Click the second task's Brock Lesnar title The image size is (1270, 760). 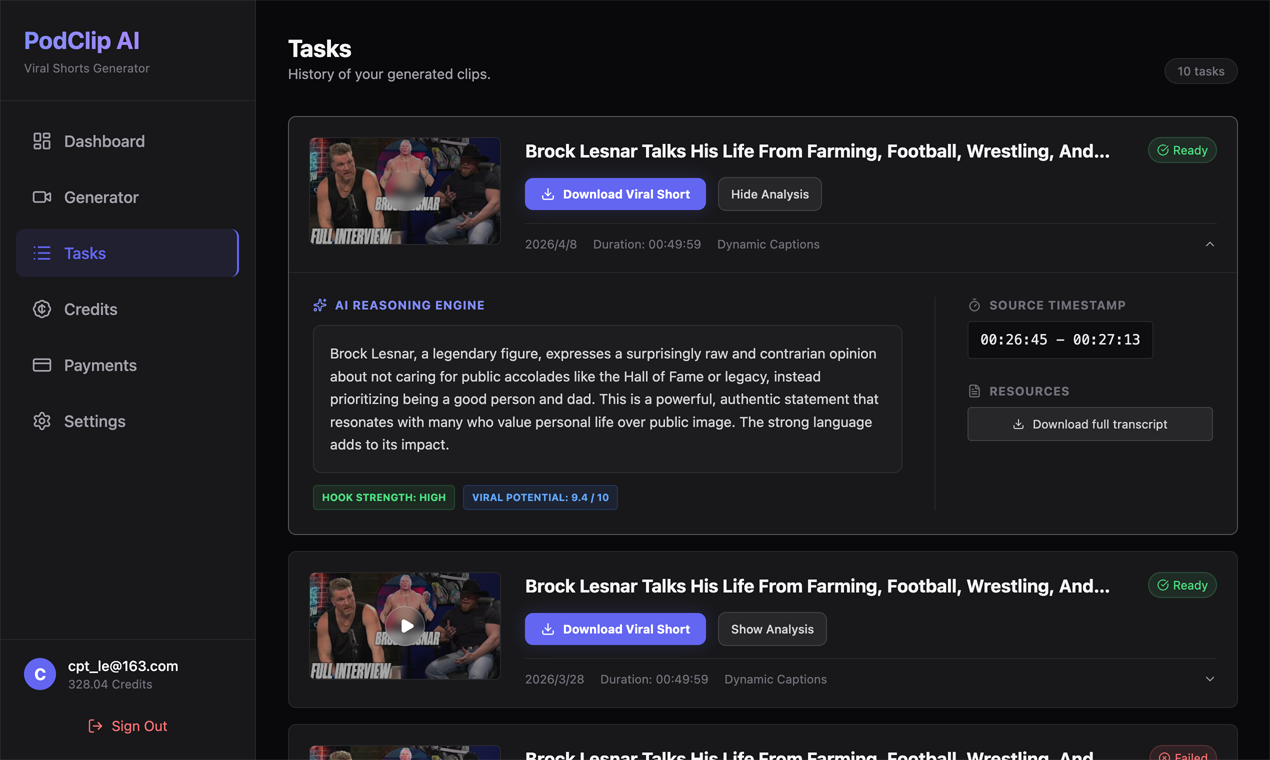click(817, 586)
